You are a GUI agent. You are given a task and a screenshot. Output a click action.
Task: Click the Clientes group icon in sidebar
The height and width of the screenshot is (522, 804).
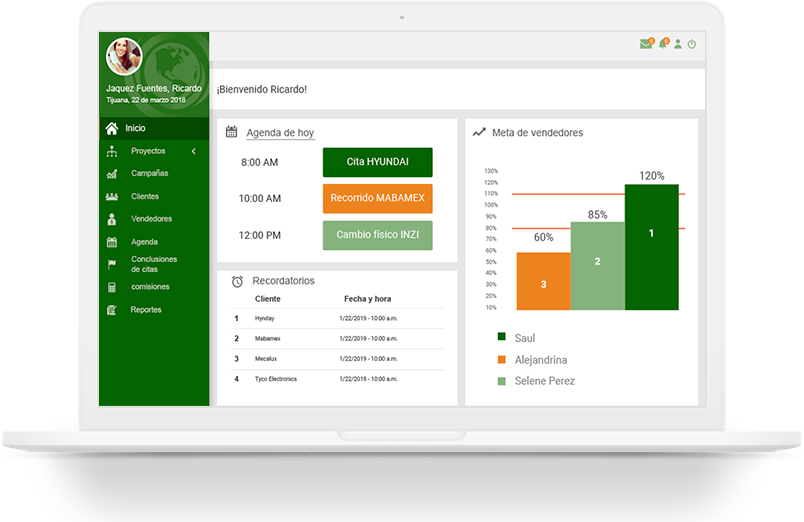[x=112, y=197]
